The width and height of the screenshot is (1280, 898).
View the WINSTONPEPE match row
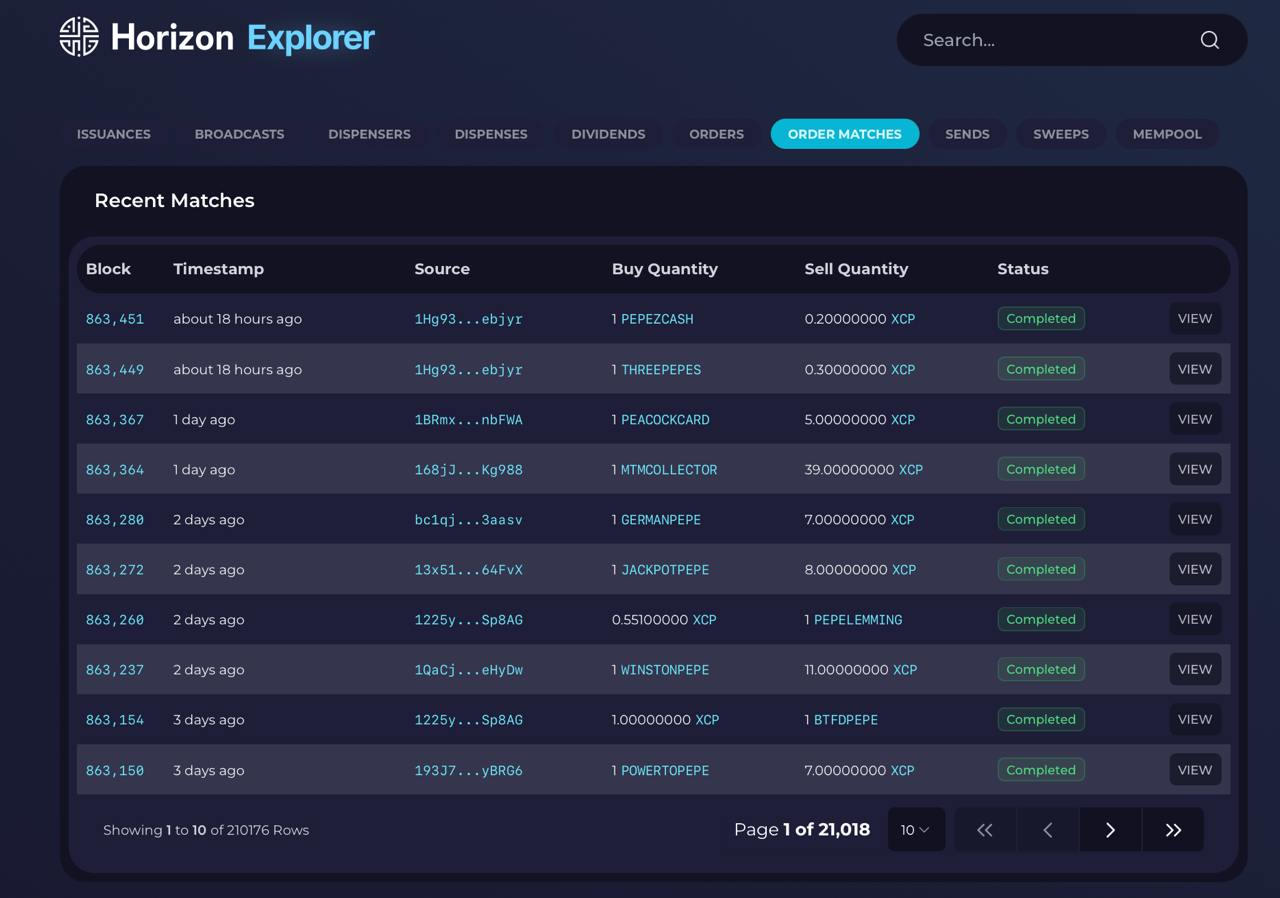(1195, 669)
